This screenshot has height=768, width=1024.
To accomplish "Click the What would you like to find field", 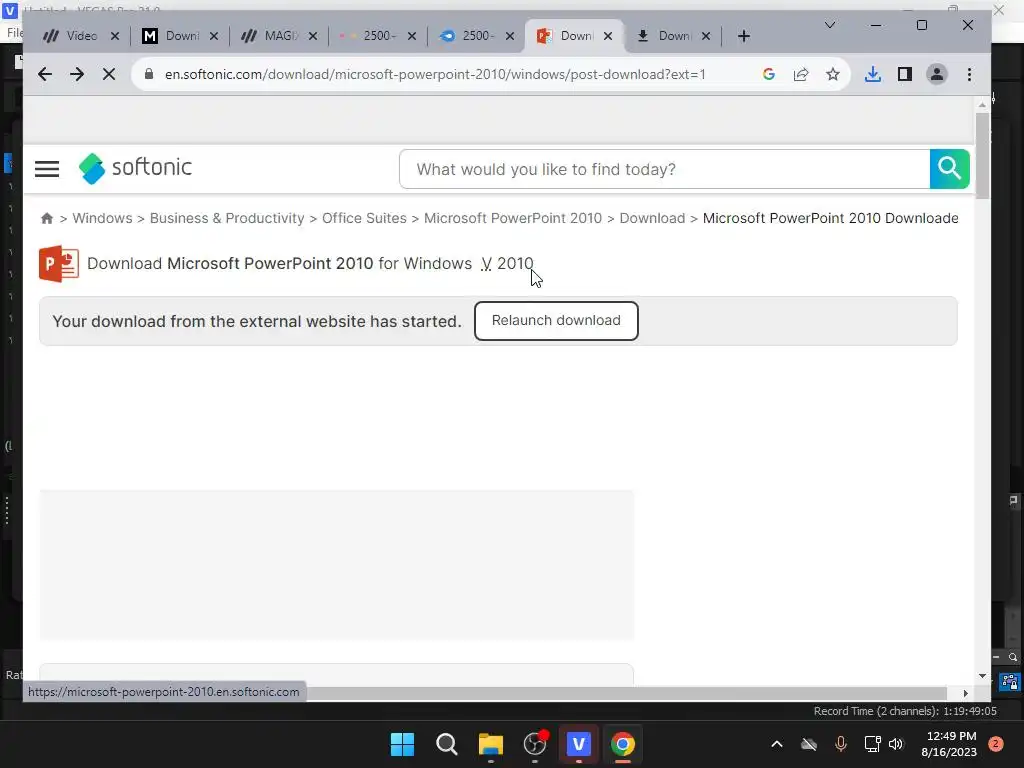I will (x=664, y=169).
